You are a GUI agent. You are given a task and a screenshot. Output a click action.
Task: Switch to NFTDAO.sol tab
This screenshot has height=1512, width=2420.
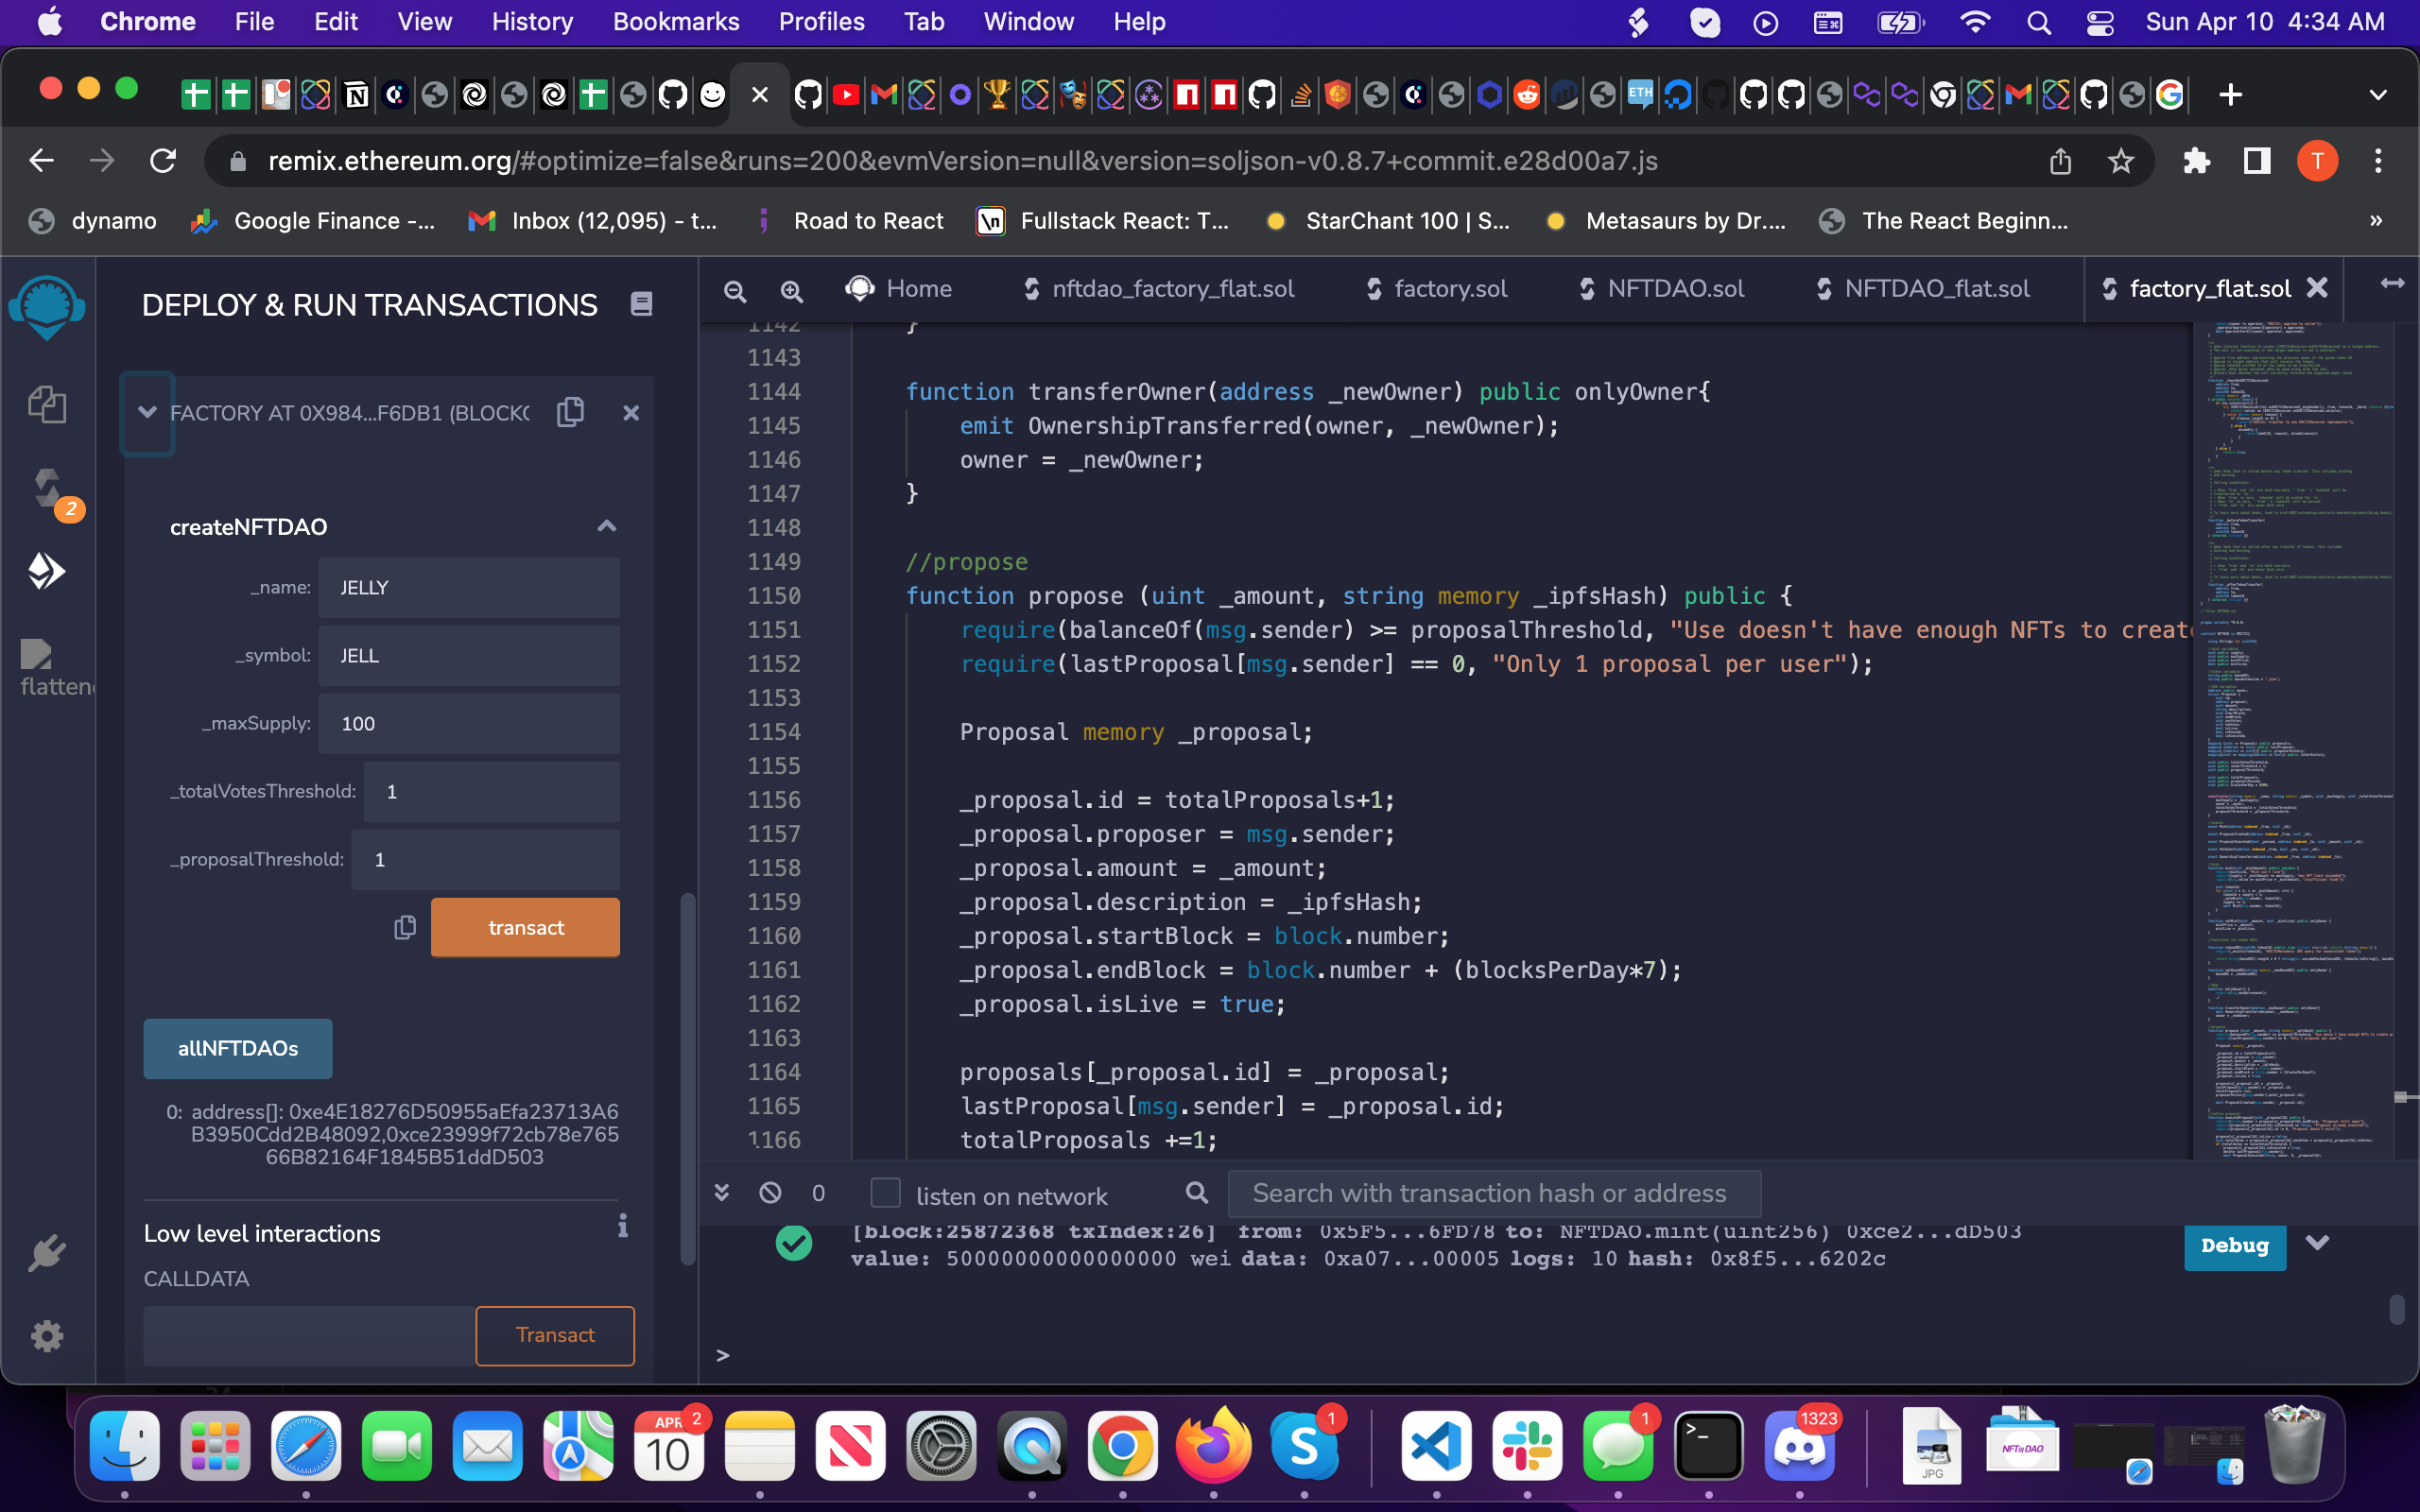(x=1661, y=289)
